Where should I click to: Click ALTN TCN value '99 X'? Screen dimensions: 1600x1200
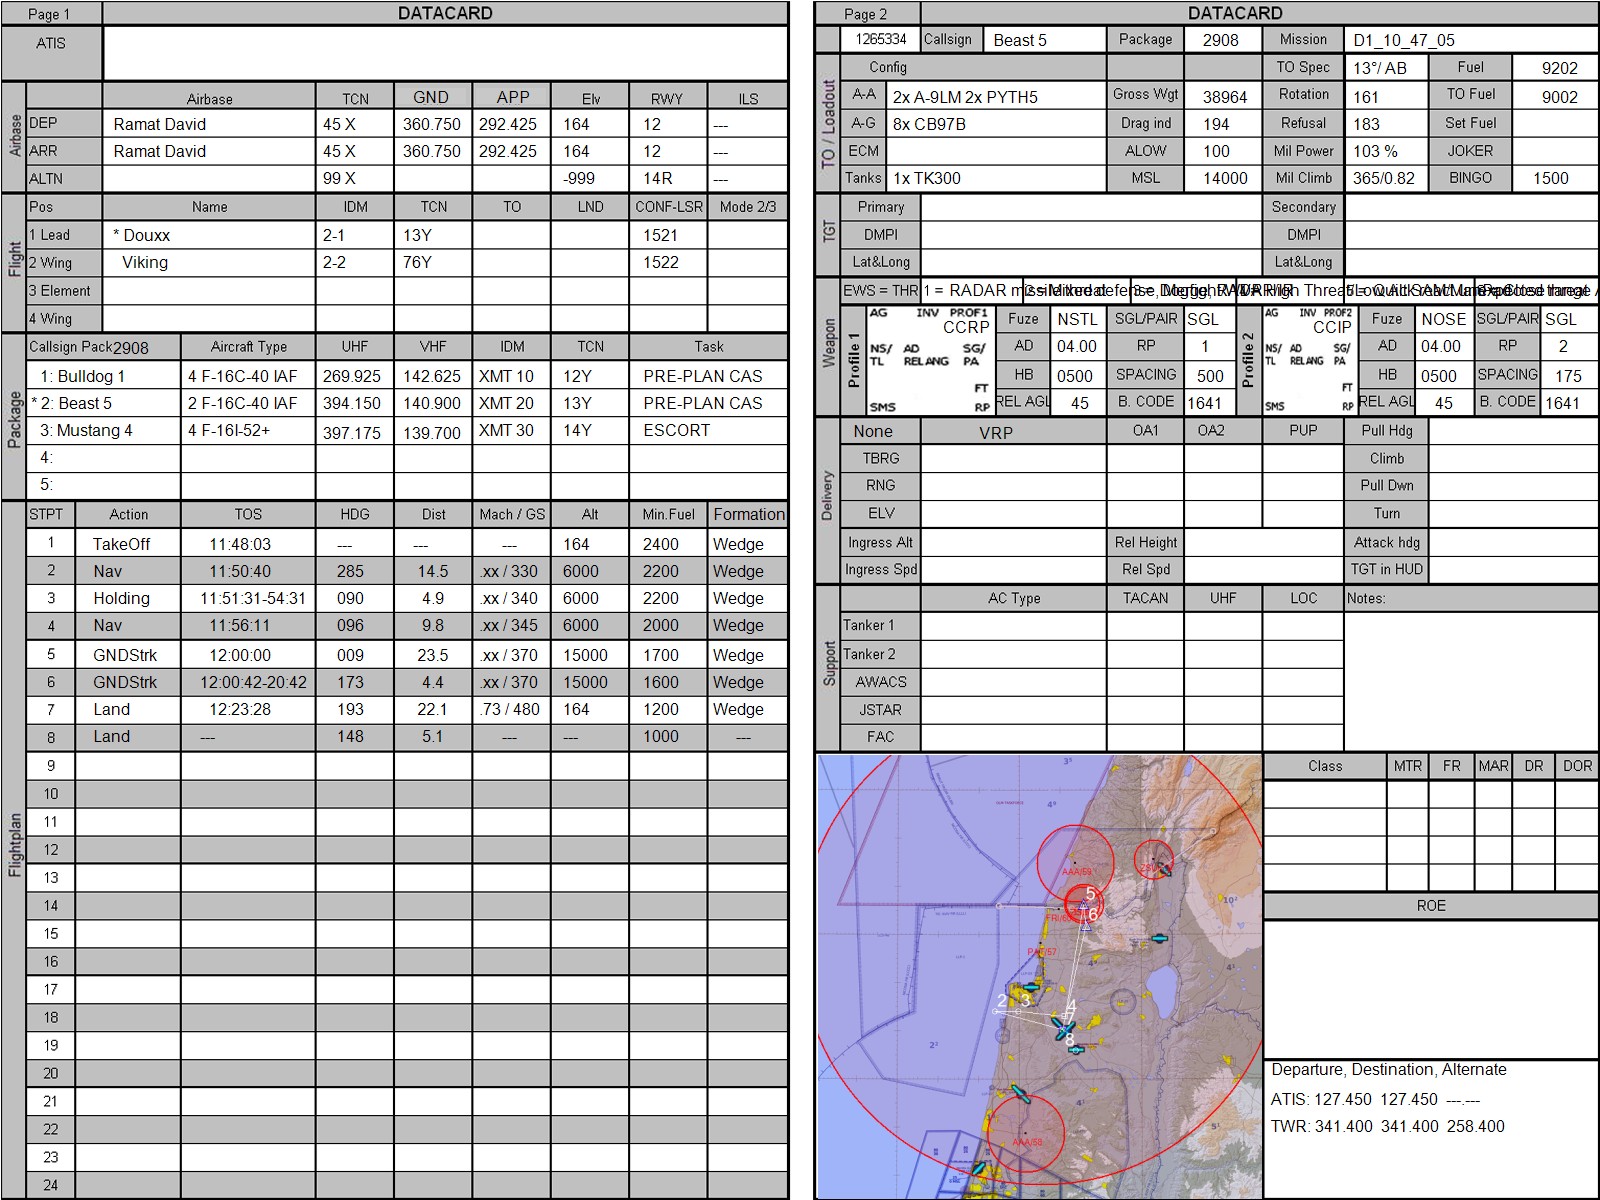click(x=339, y=178)
